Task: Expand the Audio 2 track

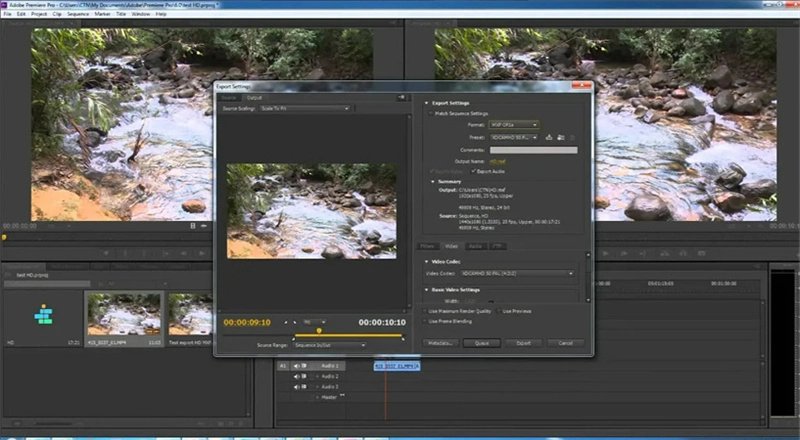Action: pos(317,376)
